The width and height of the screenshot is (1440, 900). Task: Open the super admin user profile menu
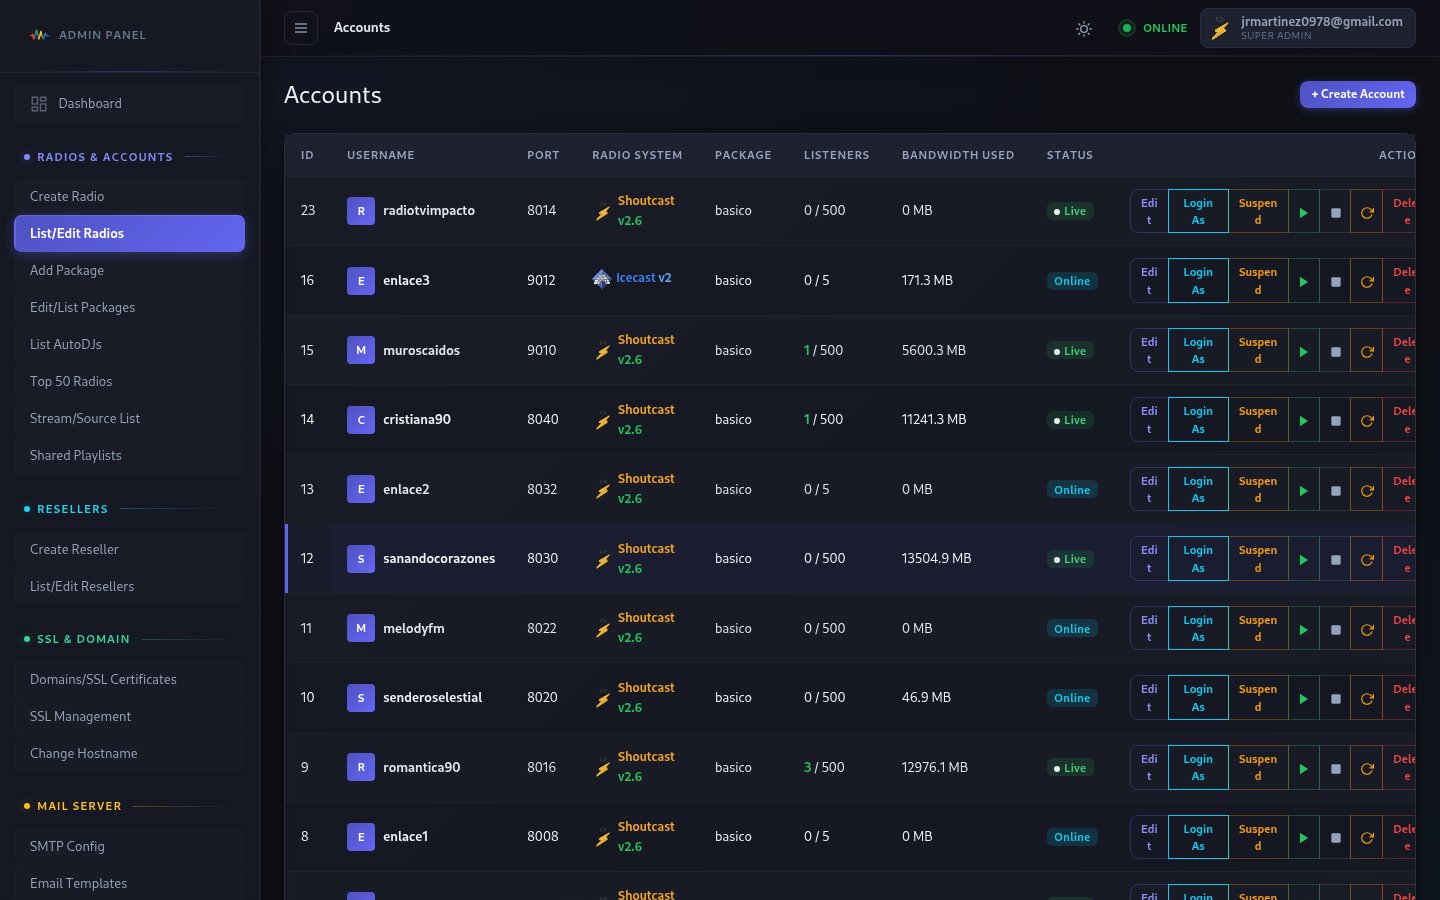[1307, 28]
